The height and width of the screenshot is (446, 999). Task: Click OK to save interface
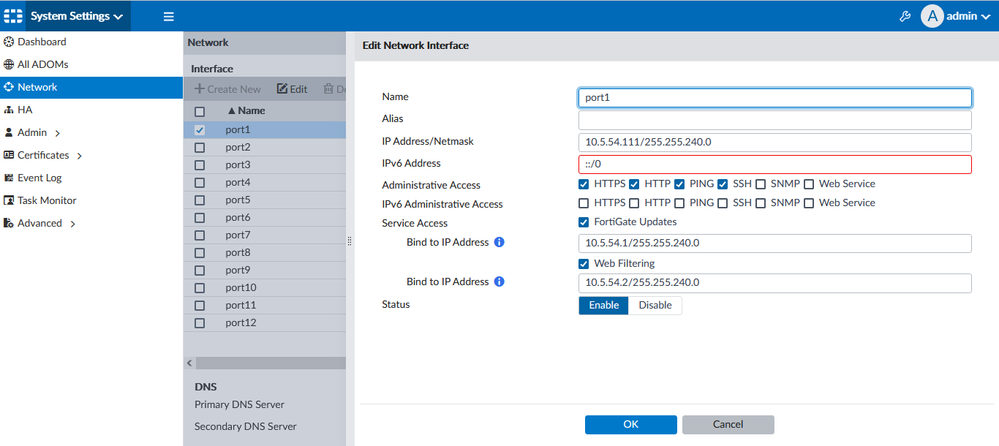click(630, 424)
